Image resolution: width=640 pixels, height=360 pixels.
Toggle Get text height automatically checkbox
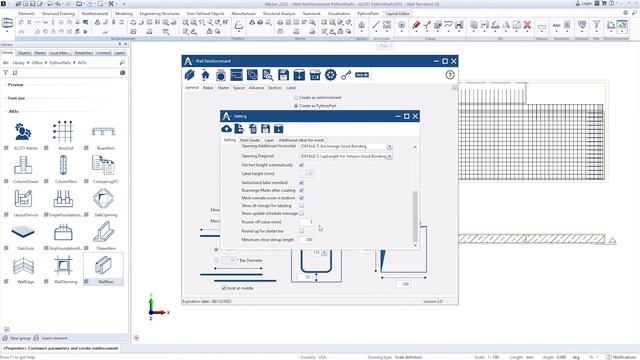point(301,165)
